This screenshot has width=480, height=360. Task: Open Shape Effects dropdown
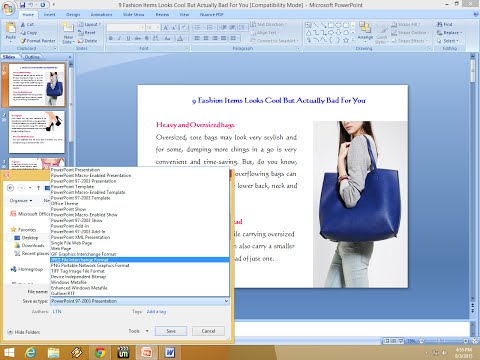click(409, 41)
